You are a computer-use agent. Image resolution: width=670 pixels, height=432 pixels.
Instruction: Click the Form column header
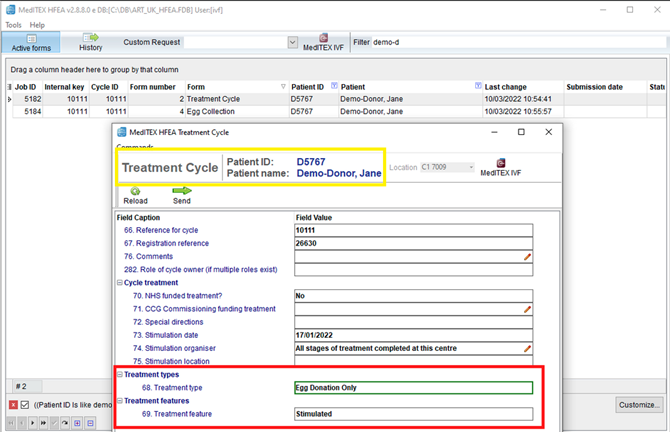point(237,87)
